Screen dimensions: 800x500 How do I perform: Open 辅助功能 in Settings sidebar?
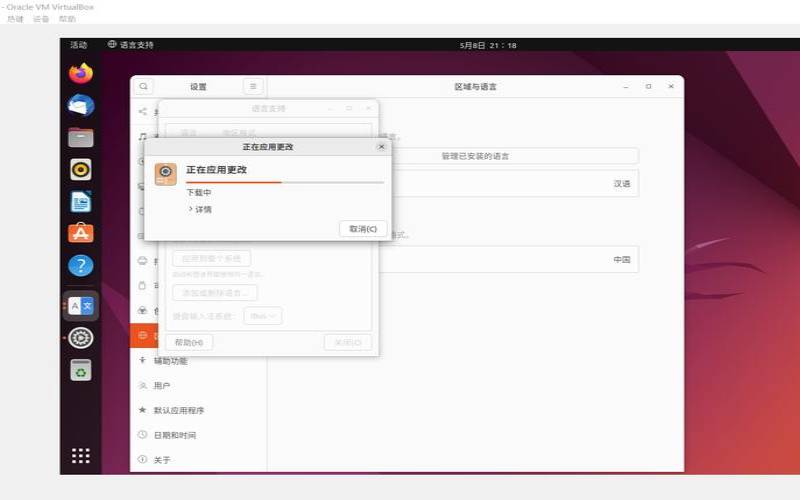point(198,361)
